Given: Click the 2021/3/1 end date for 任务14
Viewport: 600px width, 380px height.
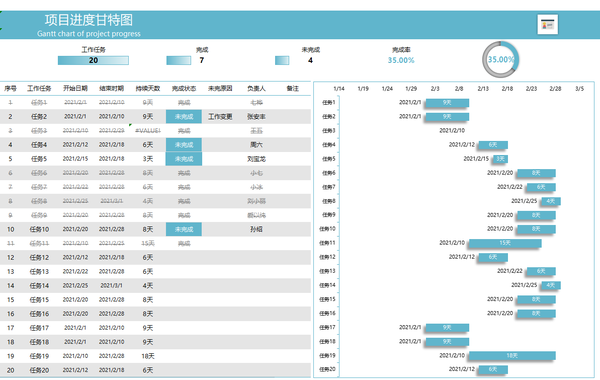Looking at the screenshot, I should tap(111, 285).
